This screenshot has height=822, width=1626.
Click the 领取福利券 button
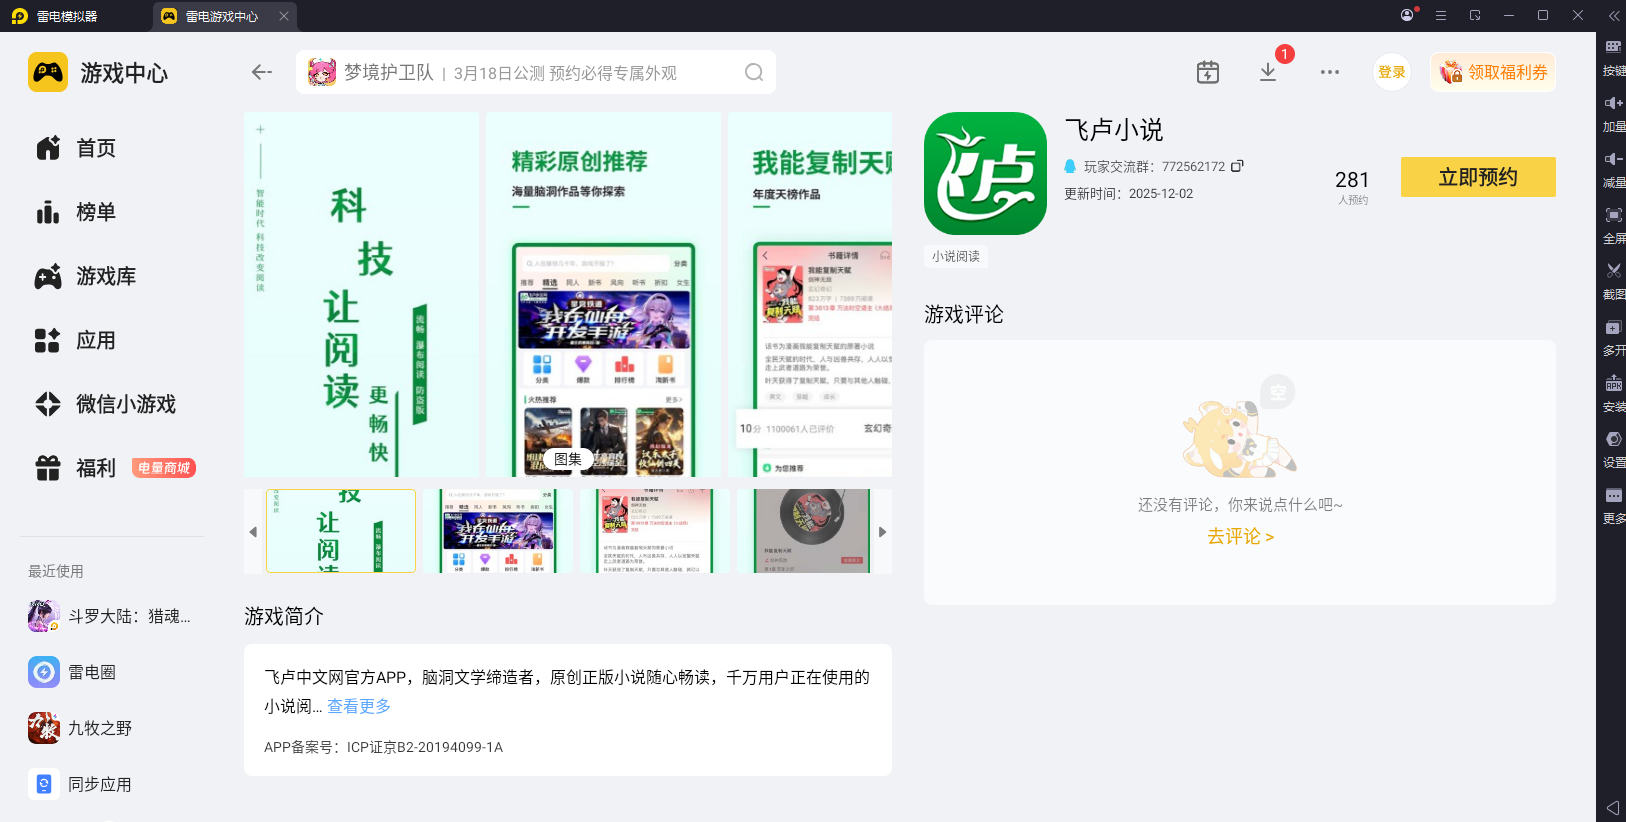click(1493, 72)
